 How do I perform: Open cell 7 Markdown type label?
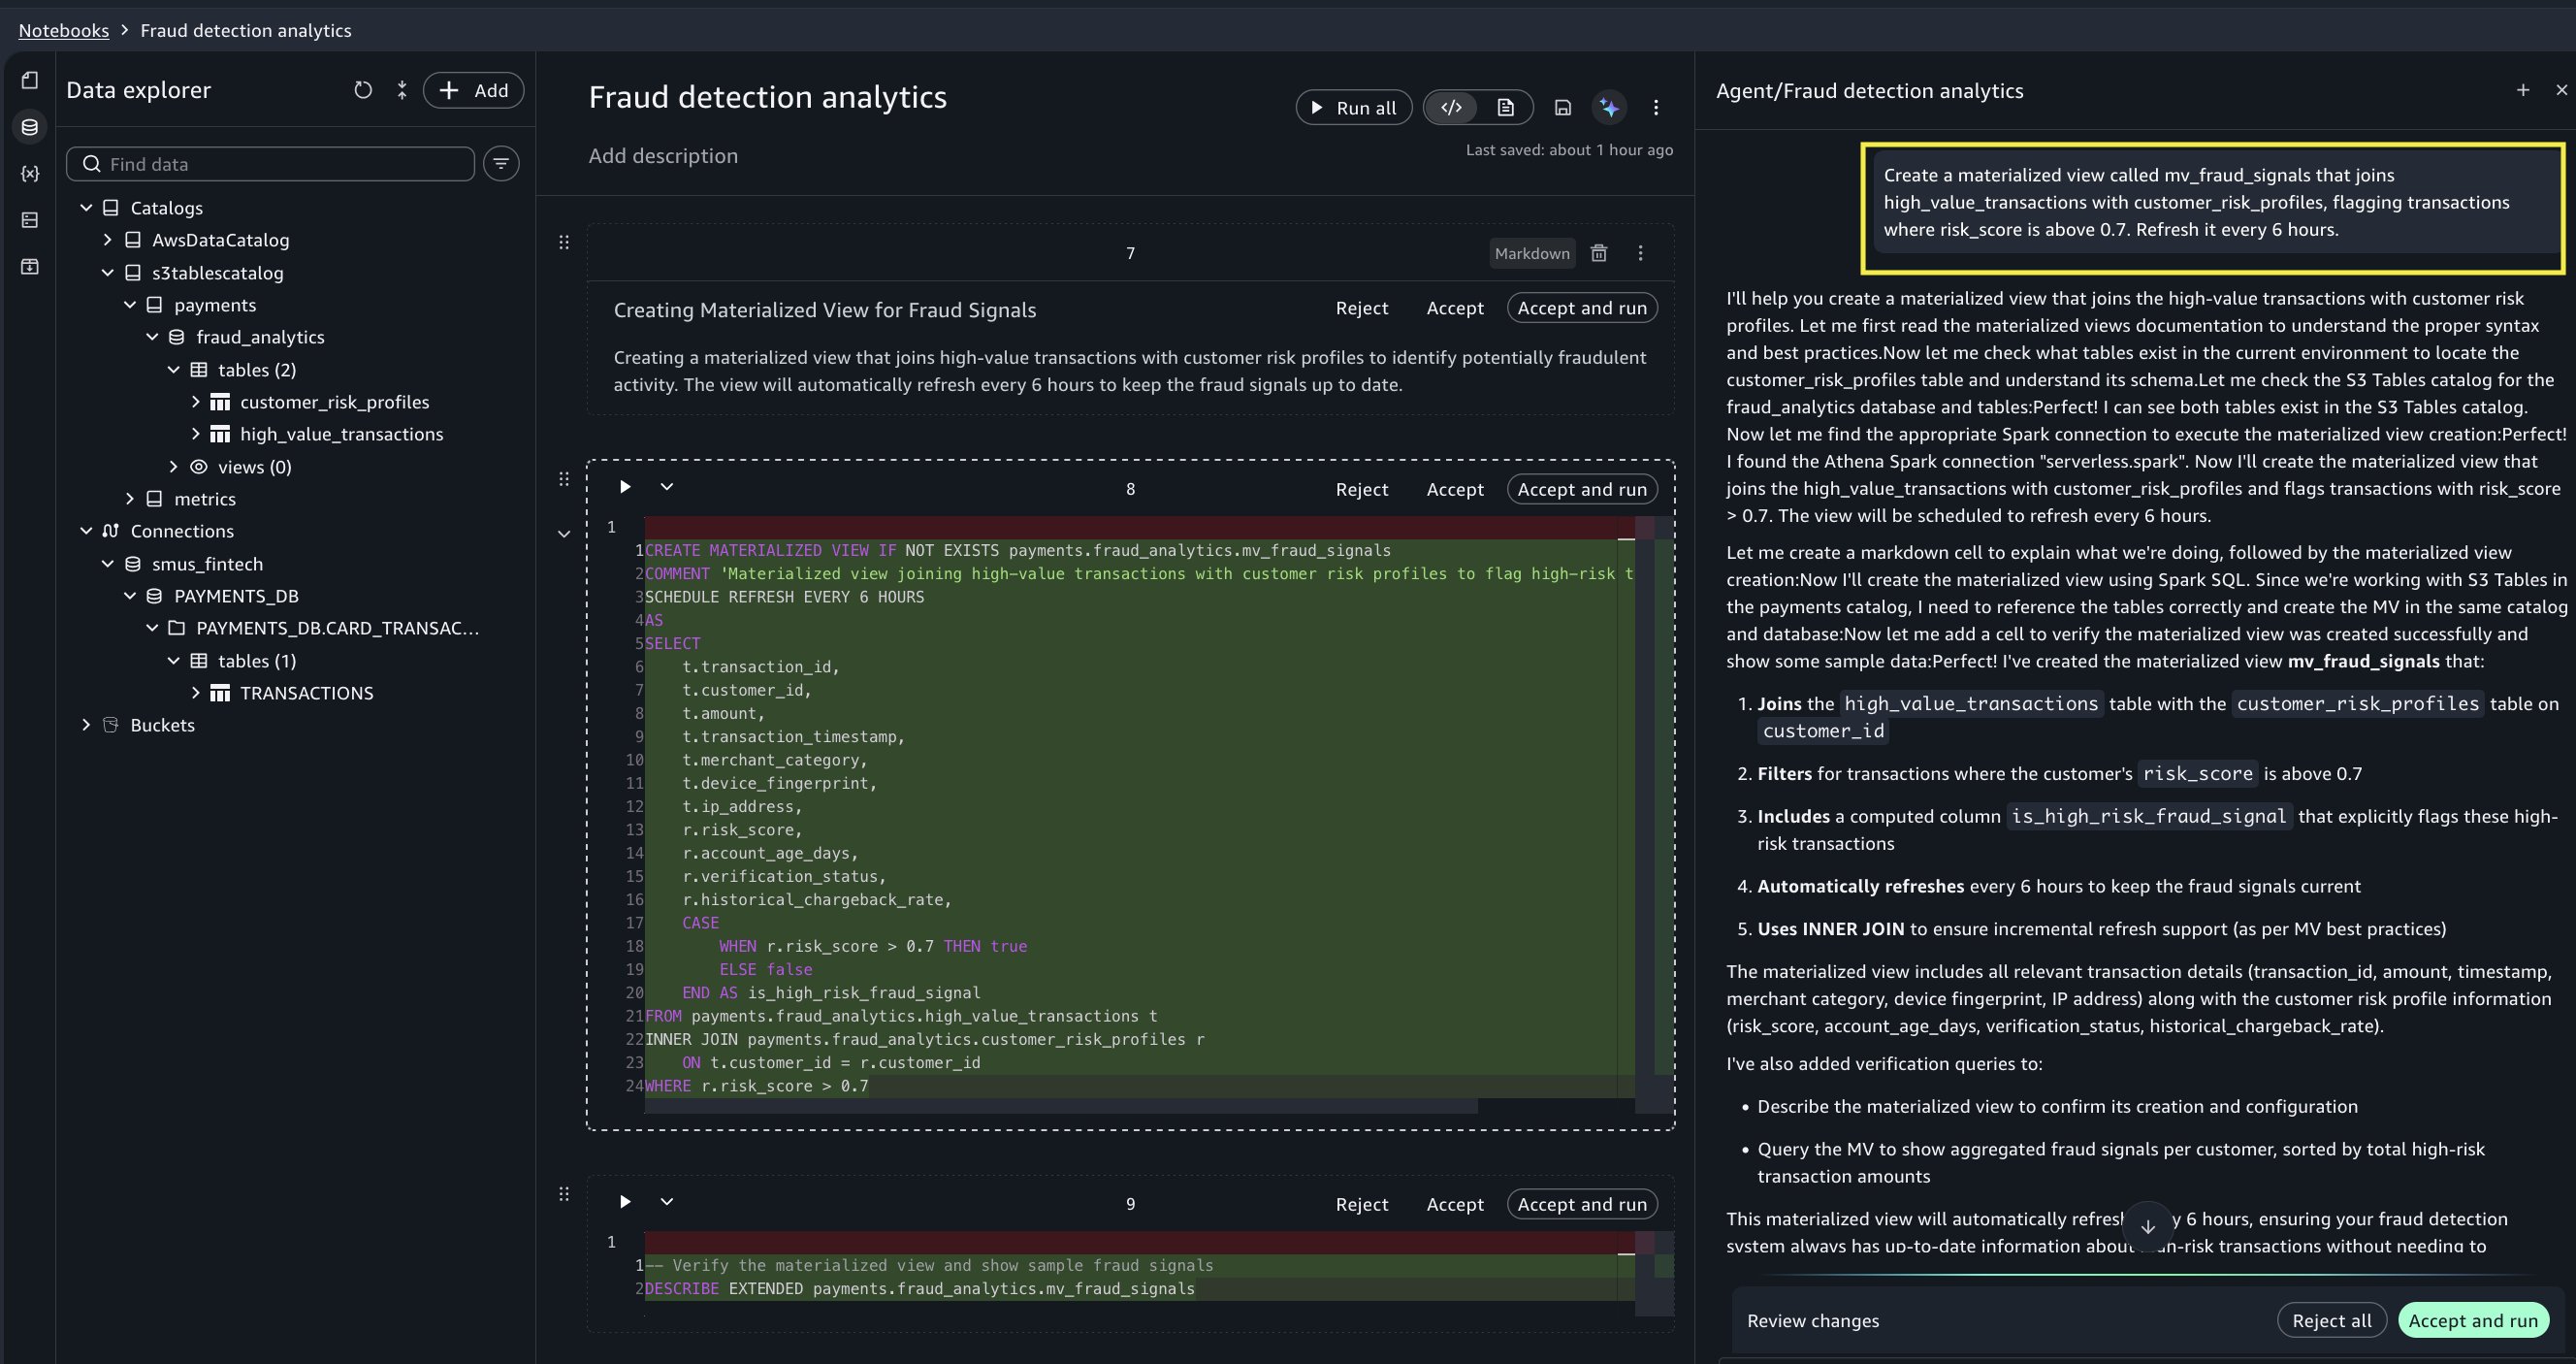1532,253
